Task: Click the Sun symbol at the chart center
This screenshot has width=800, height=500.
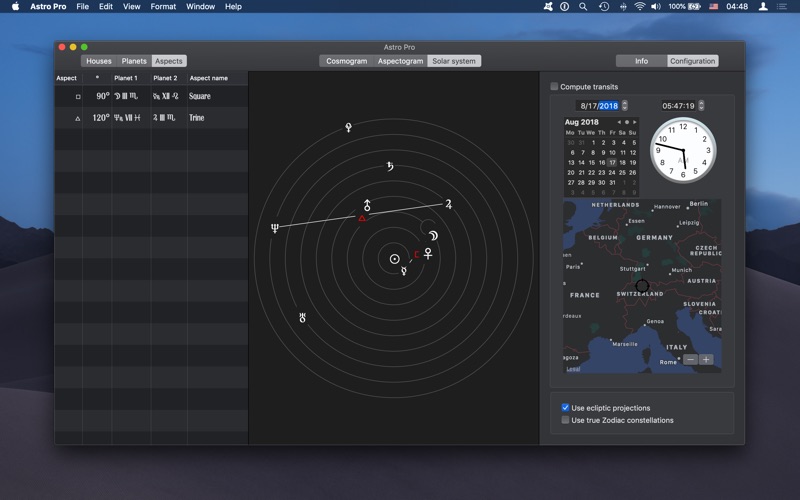Action: click(x=394, y=259)
